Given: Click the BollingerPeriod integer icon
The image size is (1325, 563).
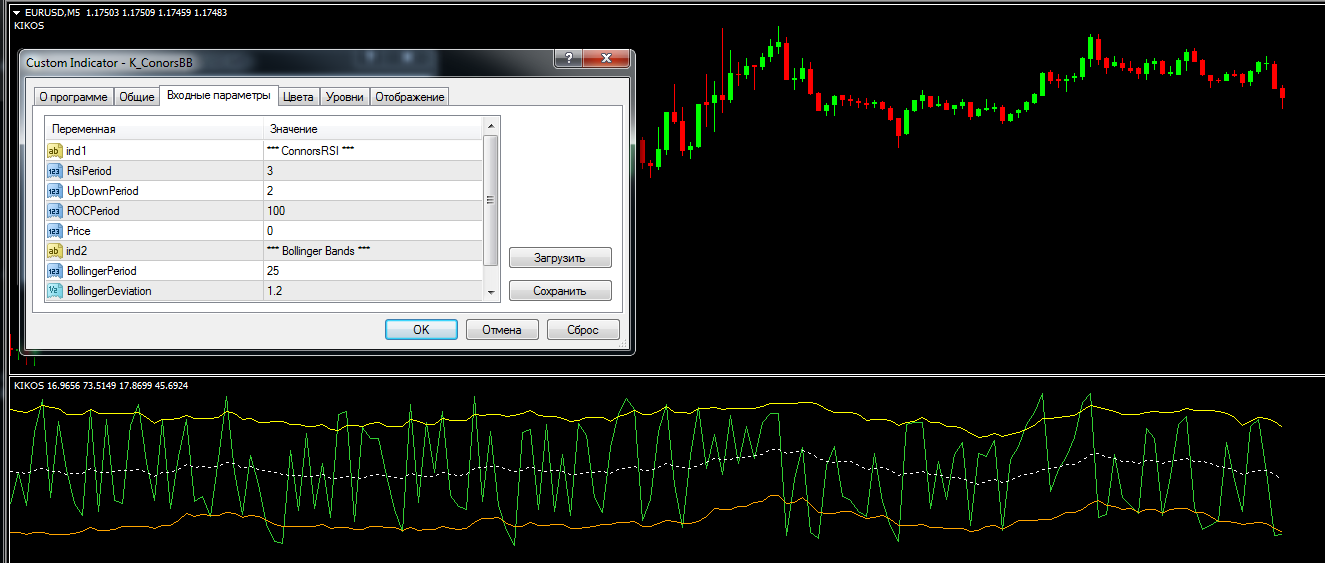Looking at the screenshot, I should [x=54, y=271].
